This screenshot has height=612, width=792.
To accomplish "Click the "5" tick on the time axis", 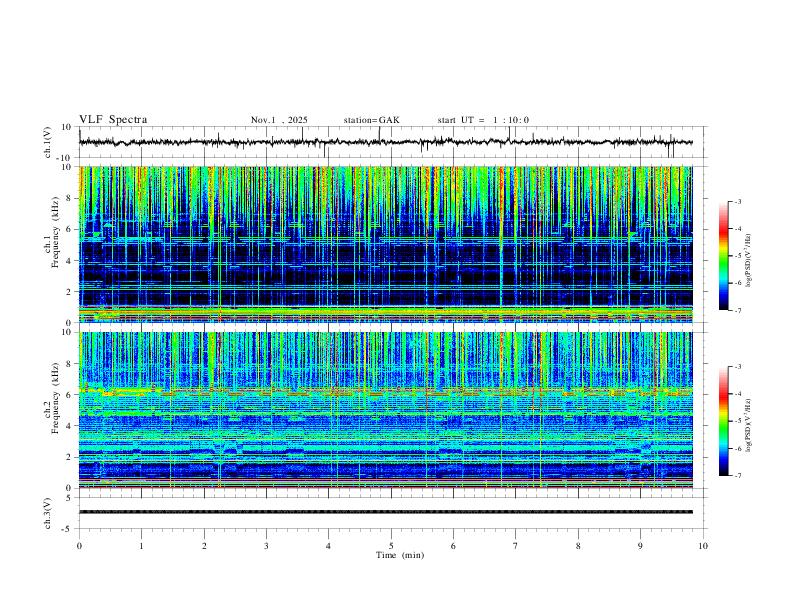I will click(391, 546).
